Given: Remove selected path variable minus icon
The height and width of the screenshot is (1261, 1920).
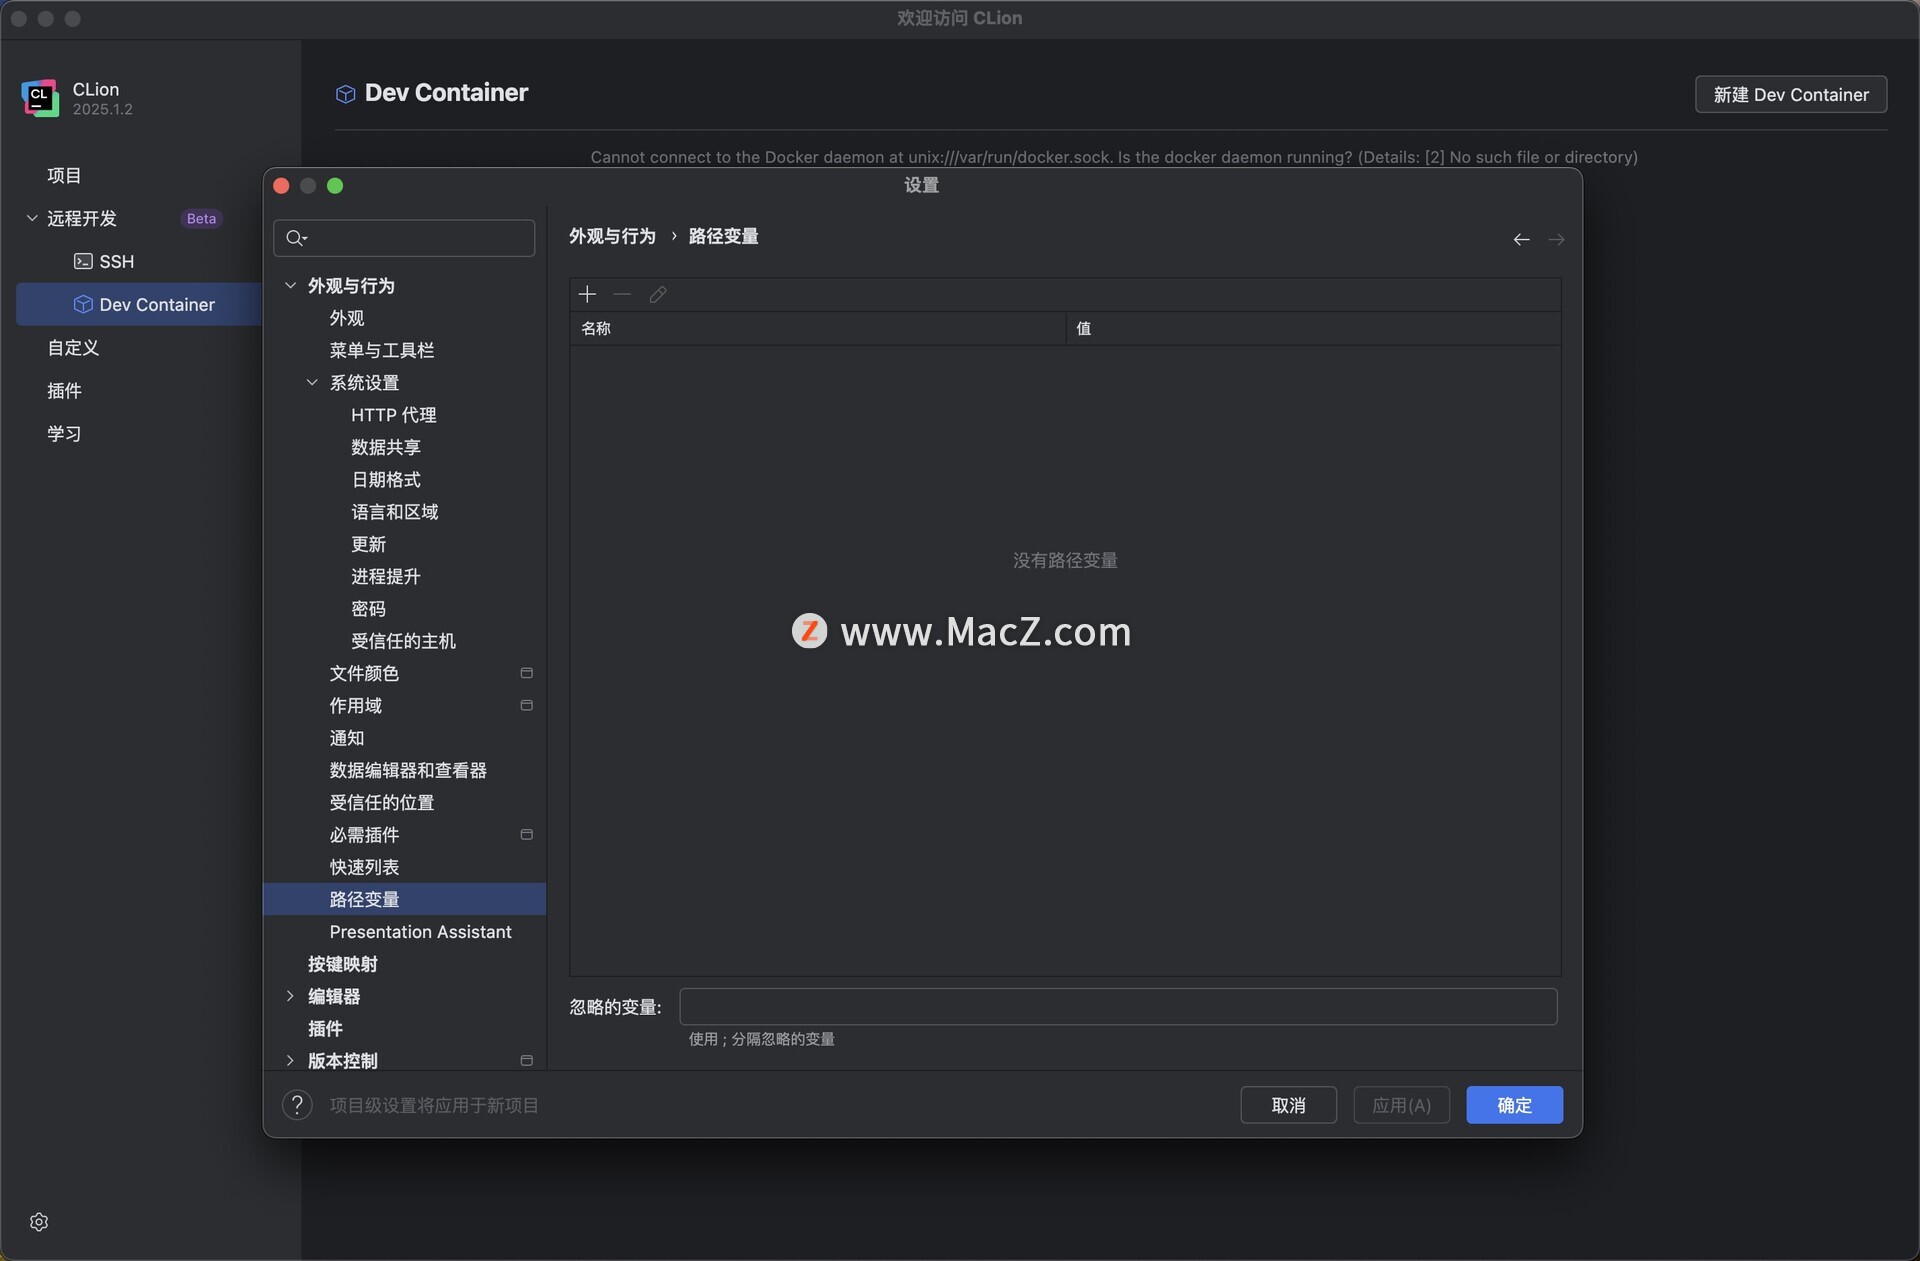Looking at the screenshot, I should point(622,294).
